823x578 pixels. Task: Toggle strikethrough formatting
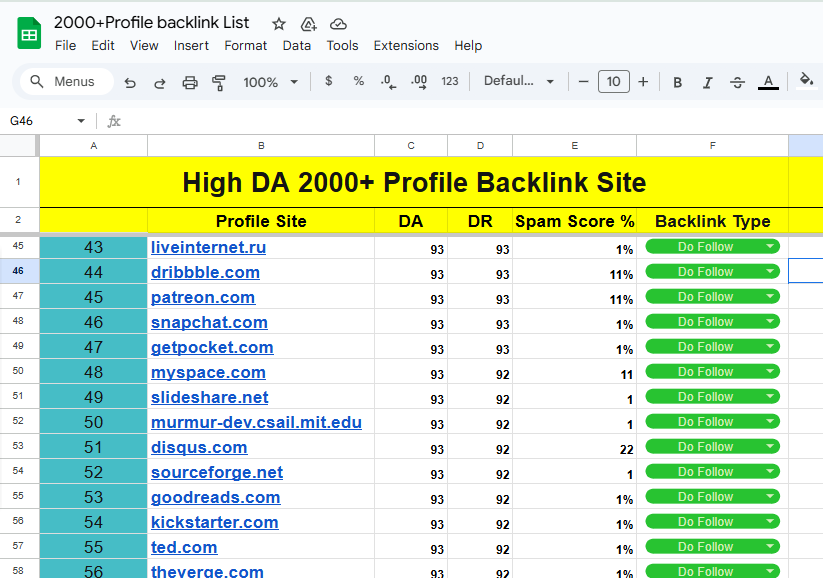(735, 82)
